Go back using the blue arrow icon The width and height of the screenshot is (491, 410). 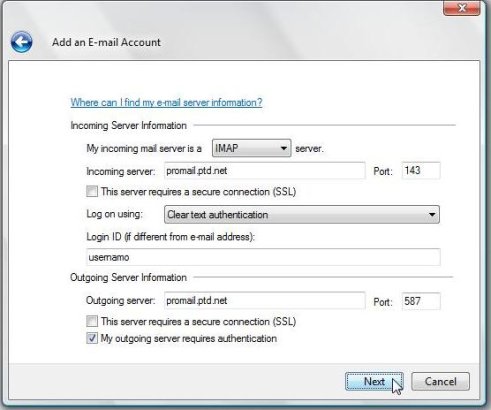(x=21, y=42)
